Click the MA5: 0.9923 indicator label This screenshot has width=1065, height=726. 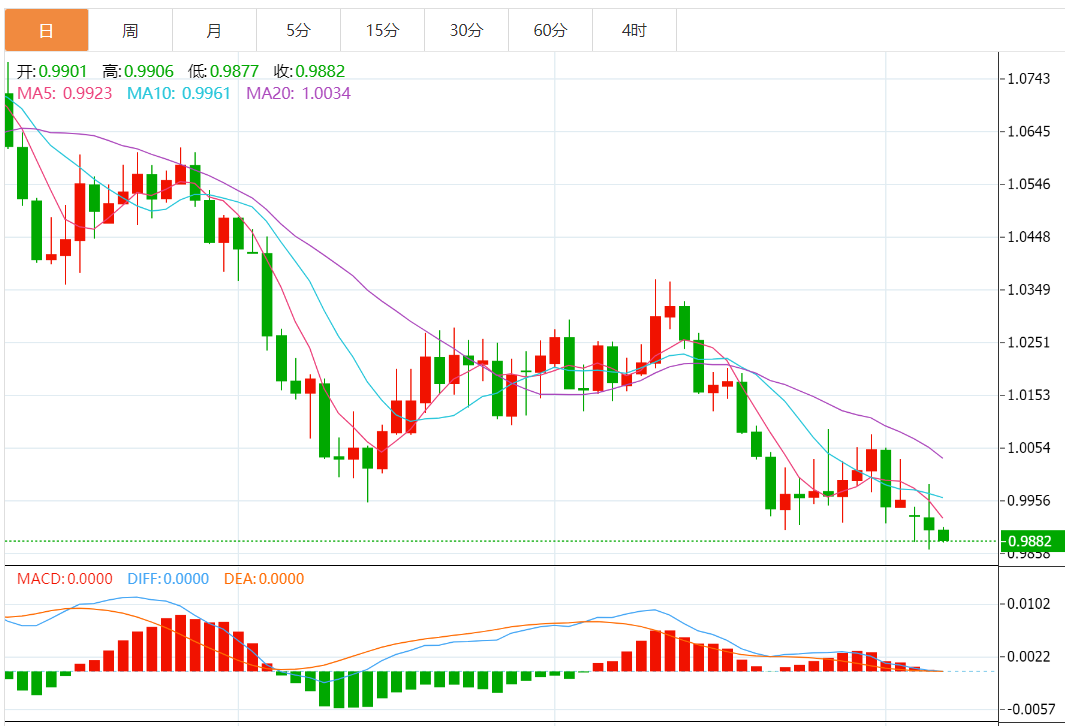click(x=65, y=93)
